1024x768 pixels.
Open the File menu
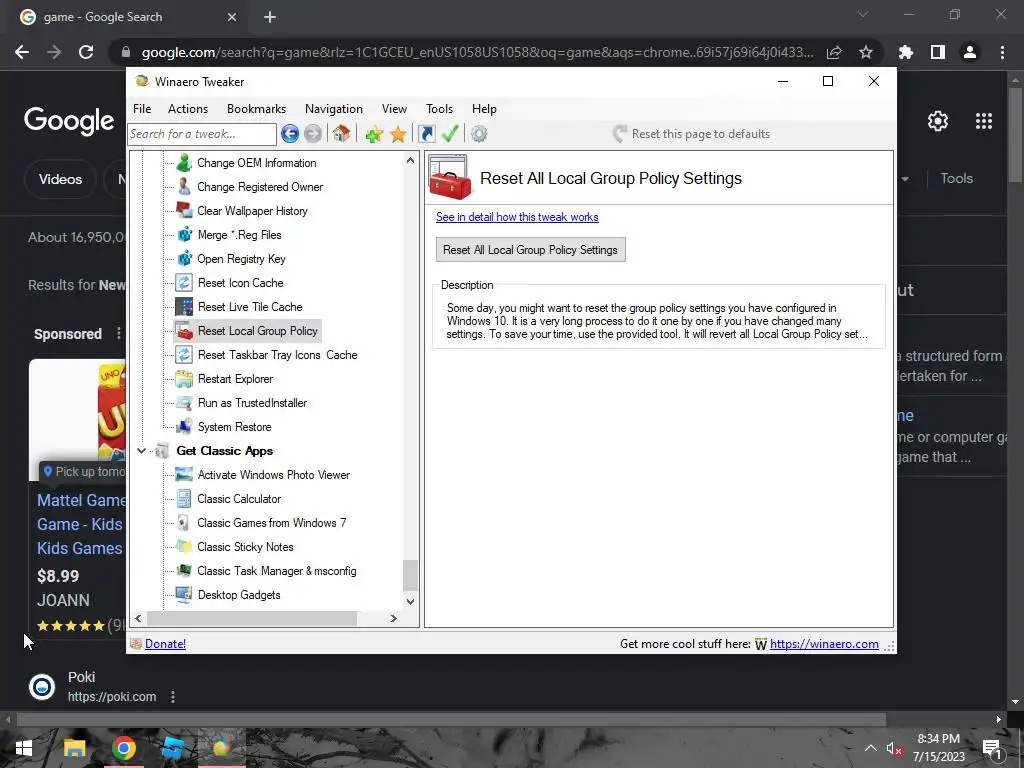click(142, 109)
